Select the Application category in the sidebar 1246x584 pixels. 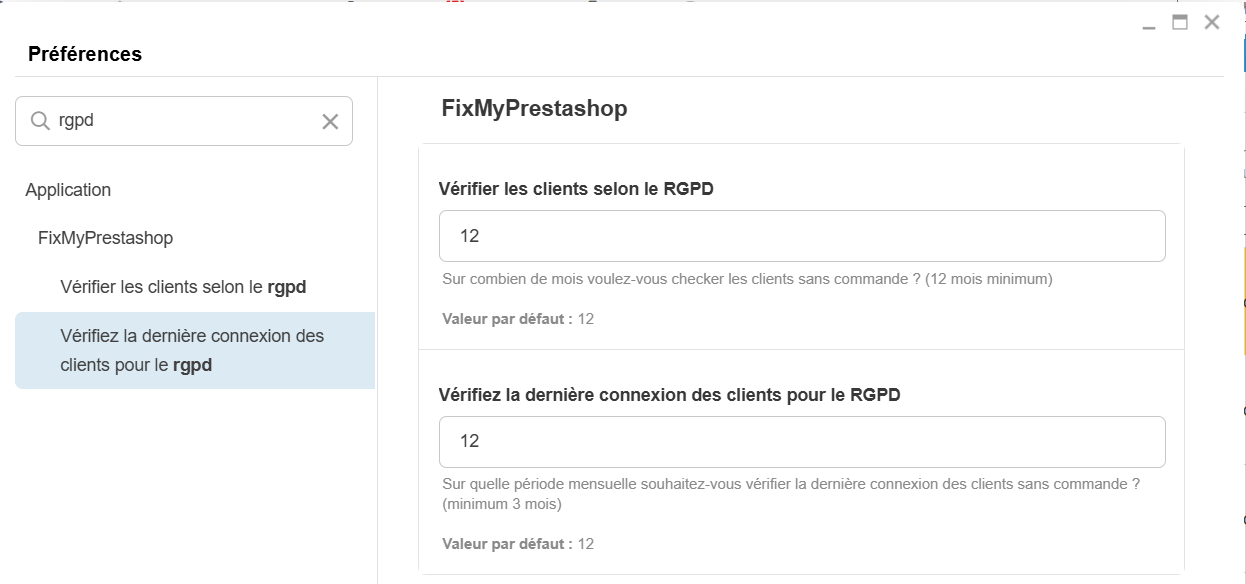[x=68, y=190]
